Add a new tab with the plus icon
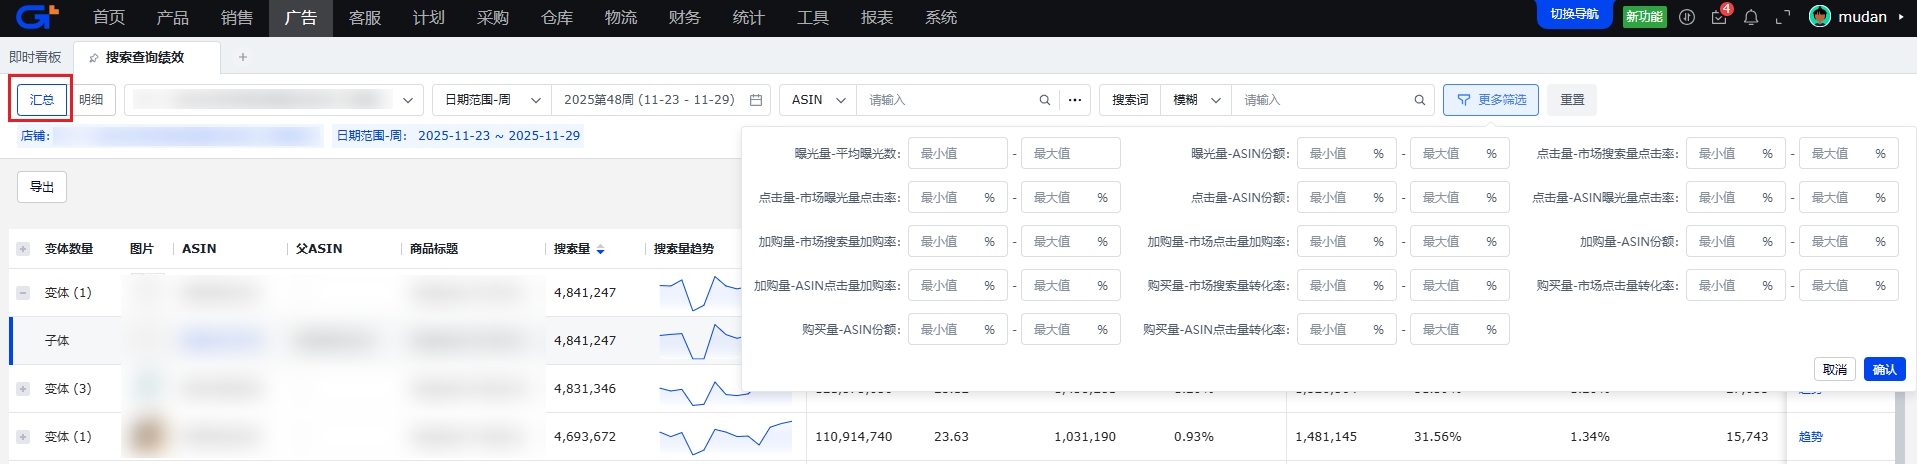Screen dimensions: 1917x464 tap(242, 57)
